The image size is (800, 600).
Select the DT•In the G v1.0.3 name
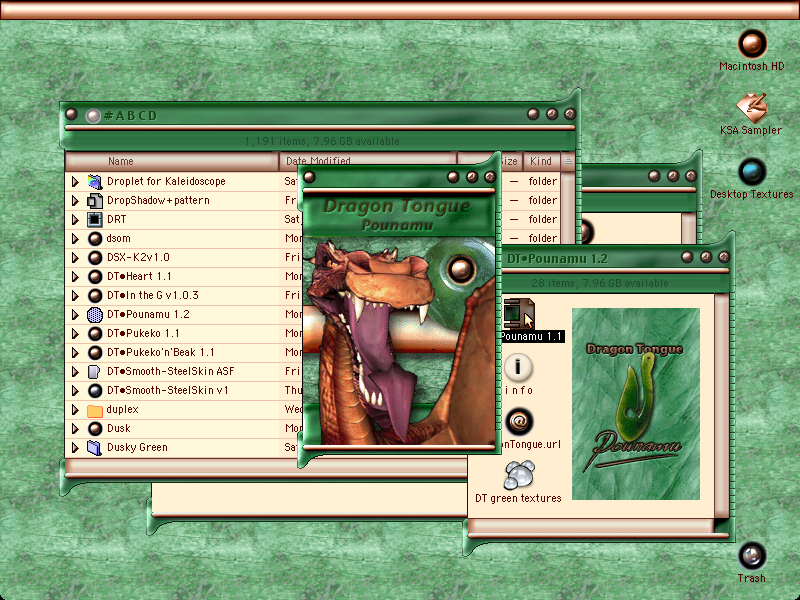(153, 295)
